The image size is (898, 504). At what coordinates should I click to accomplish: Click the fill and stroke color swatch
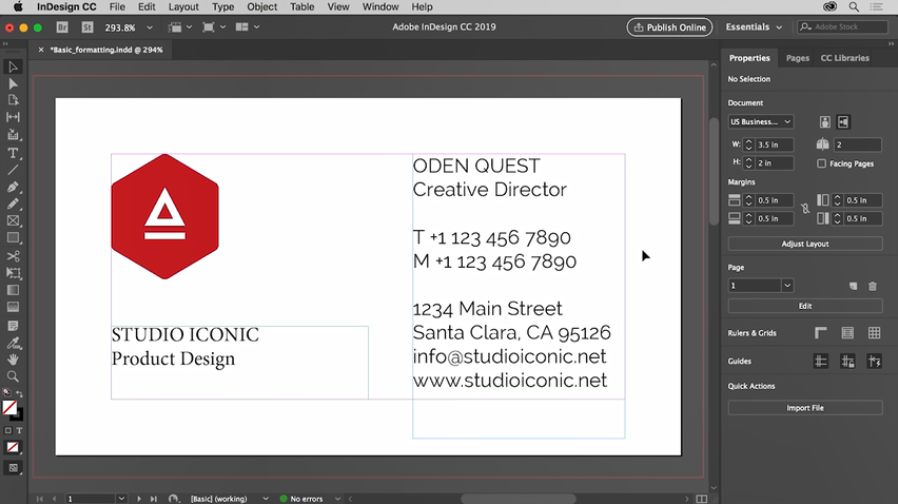click(x=10, y=408)
